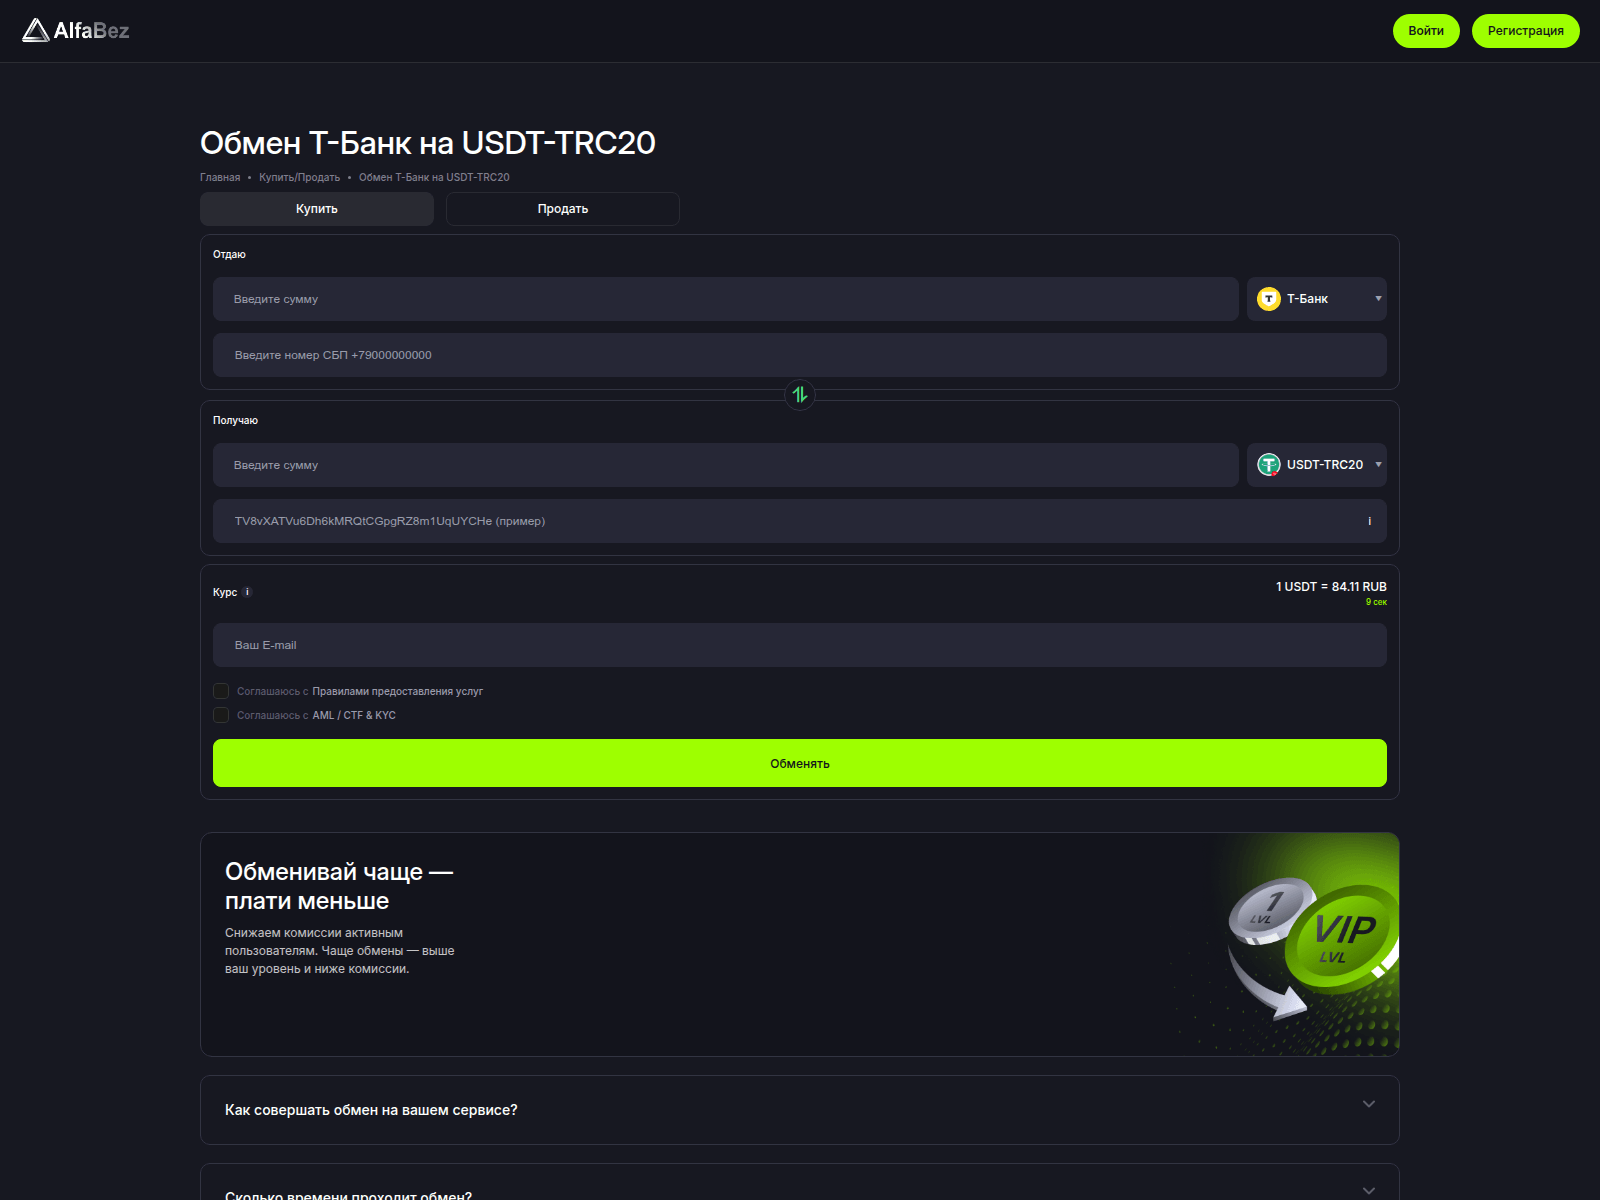Click the Войти button

tap(1426, 31)
